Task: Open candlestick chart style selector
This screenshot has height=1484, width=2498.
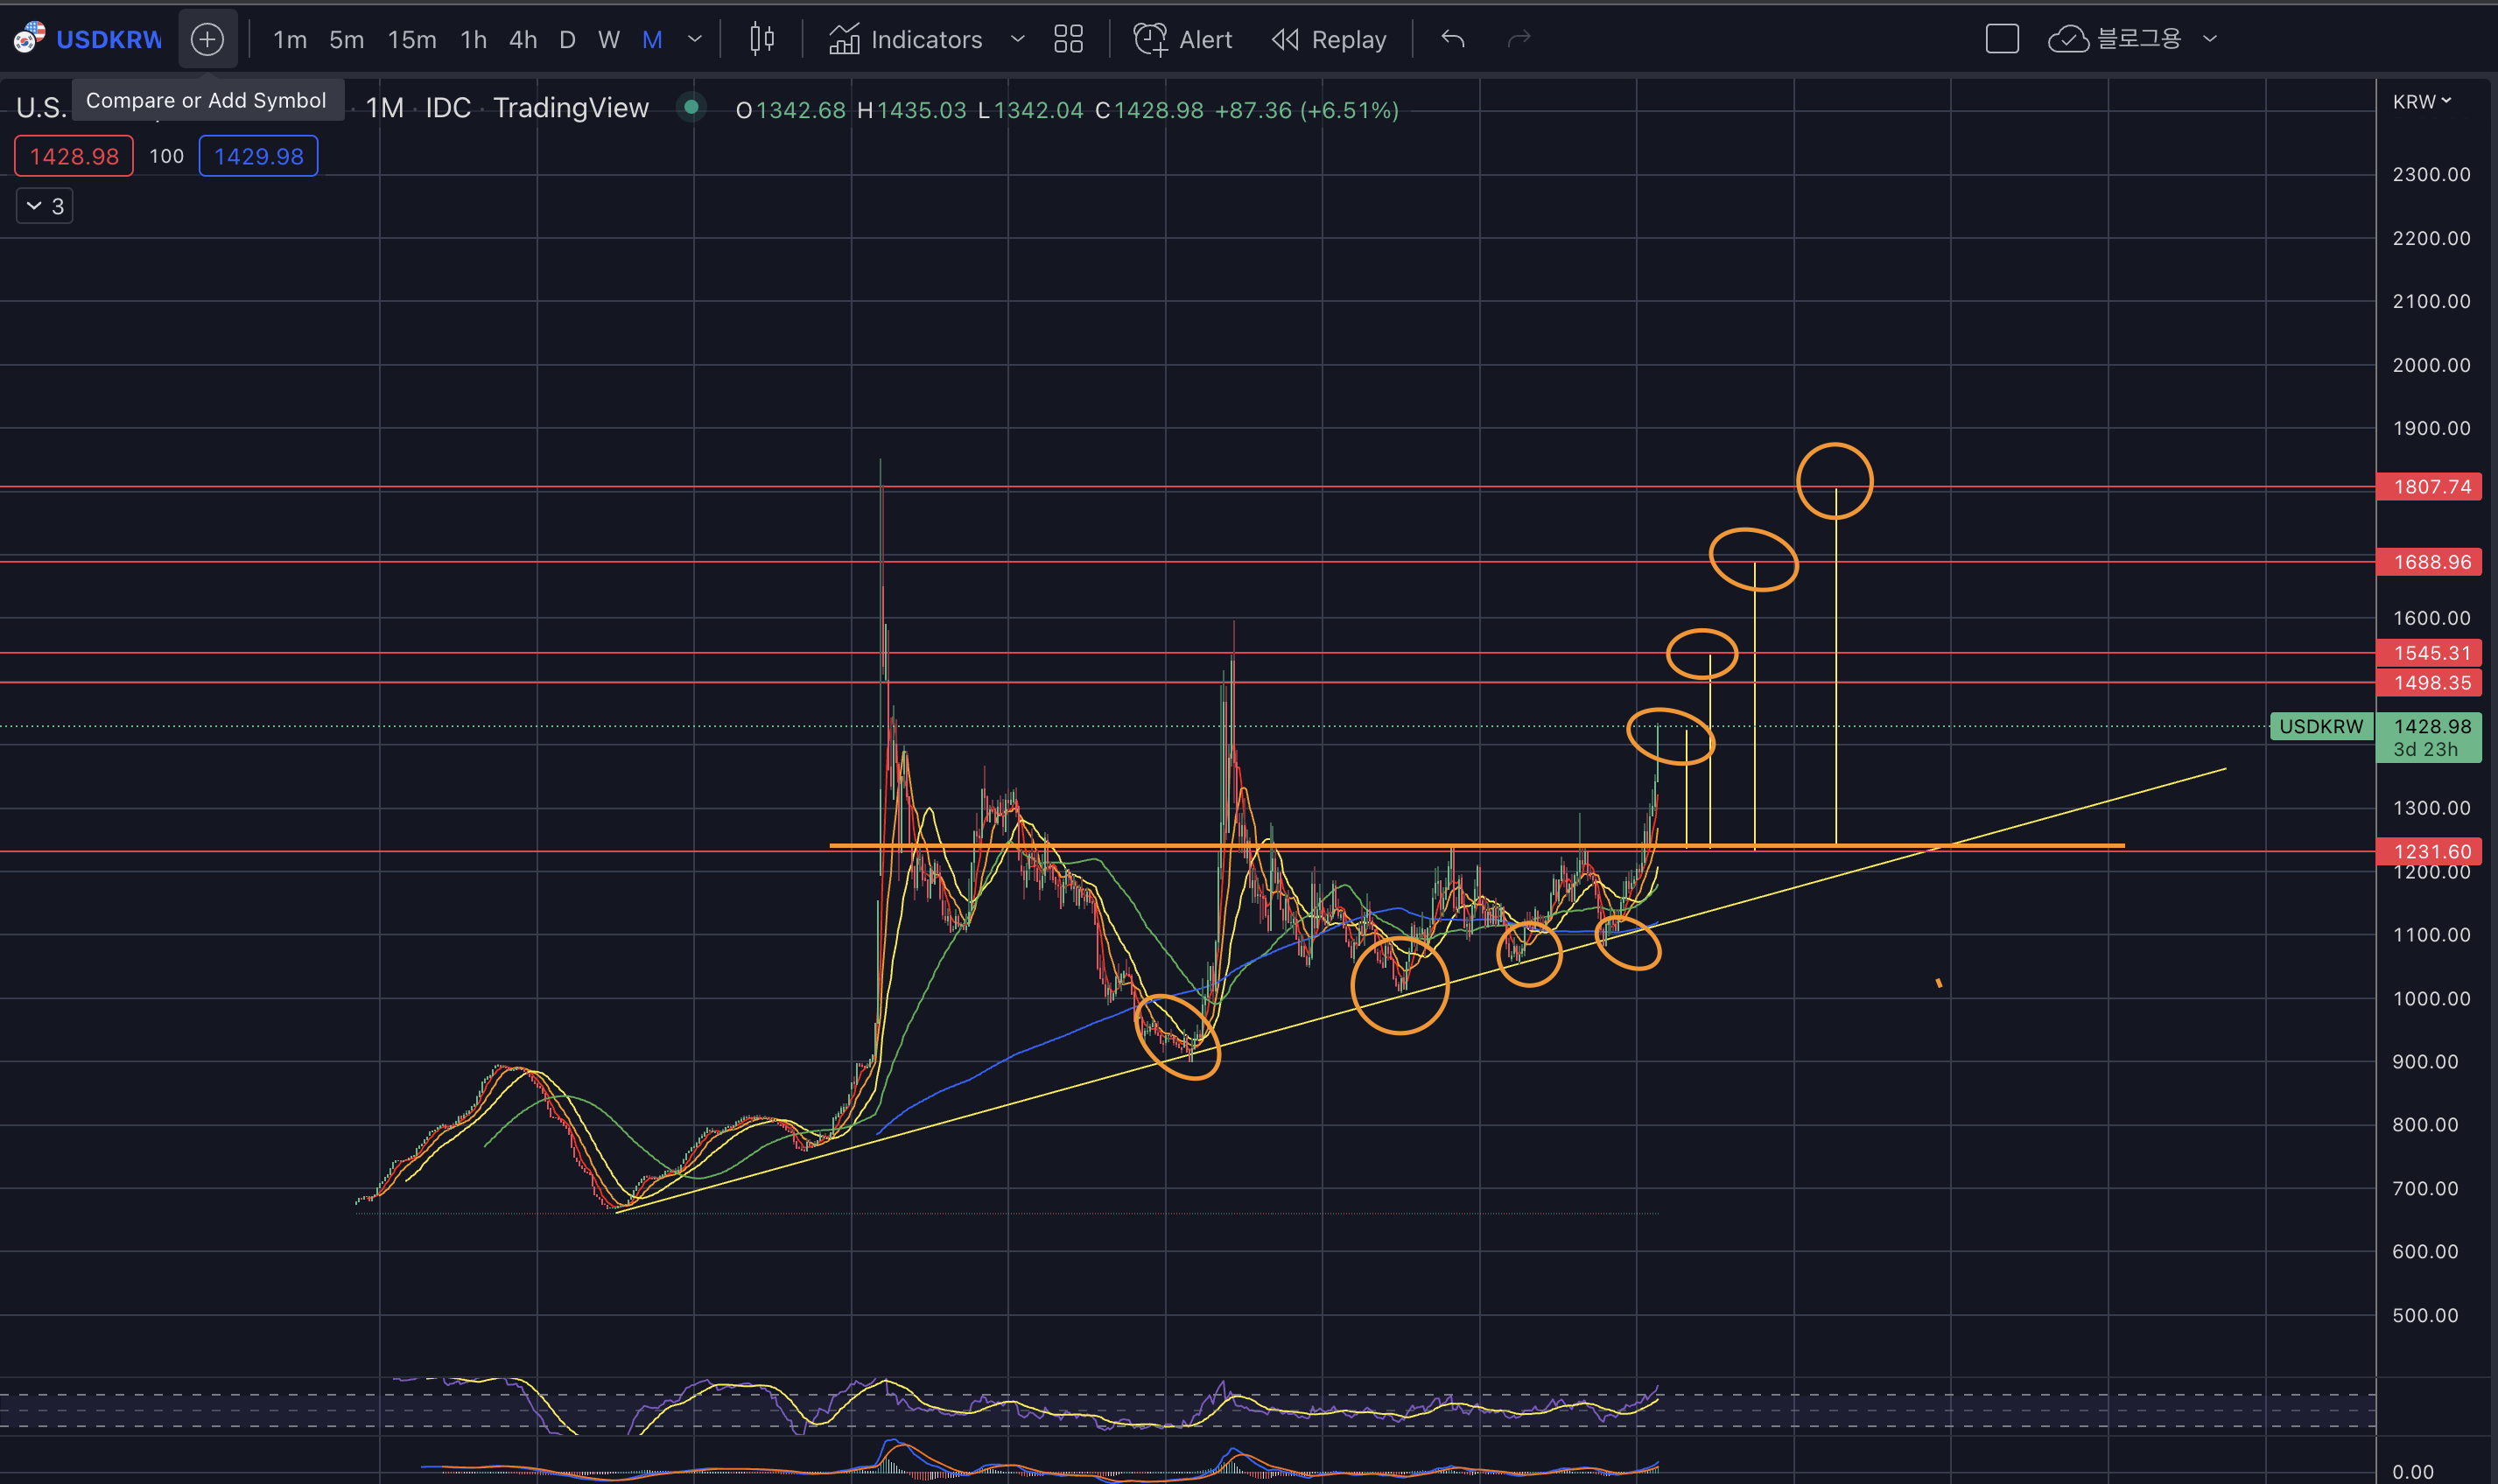Action: pos(761,39)
